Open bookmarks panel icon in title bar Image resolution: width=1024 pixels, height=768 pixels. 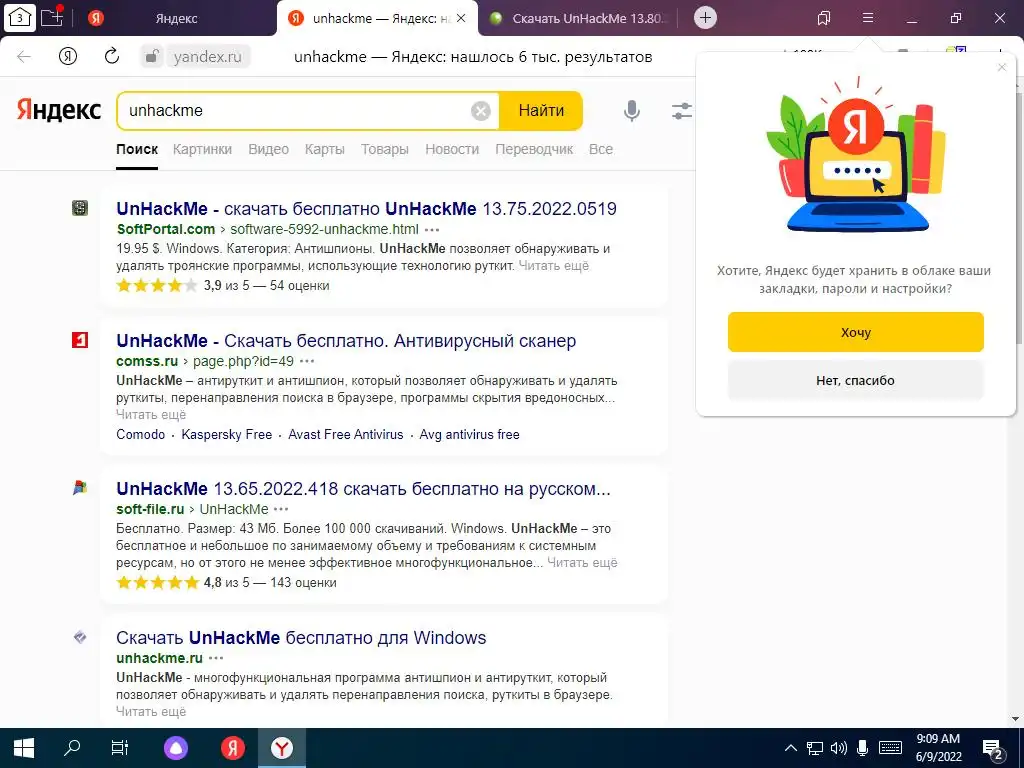824,18
